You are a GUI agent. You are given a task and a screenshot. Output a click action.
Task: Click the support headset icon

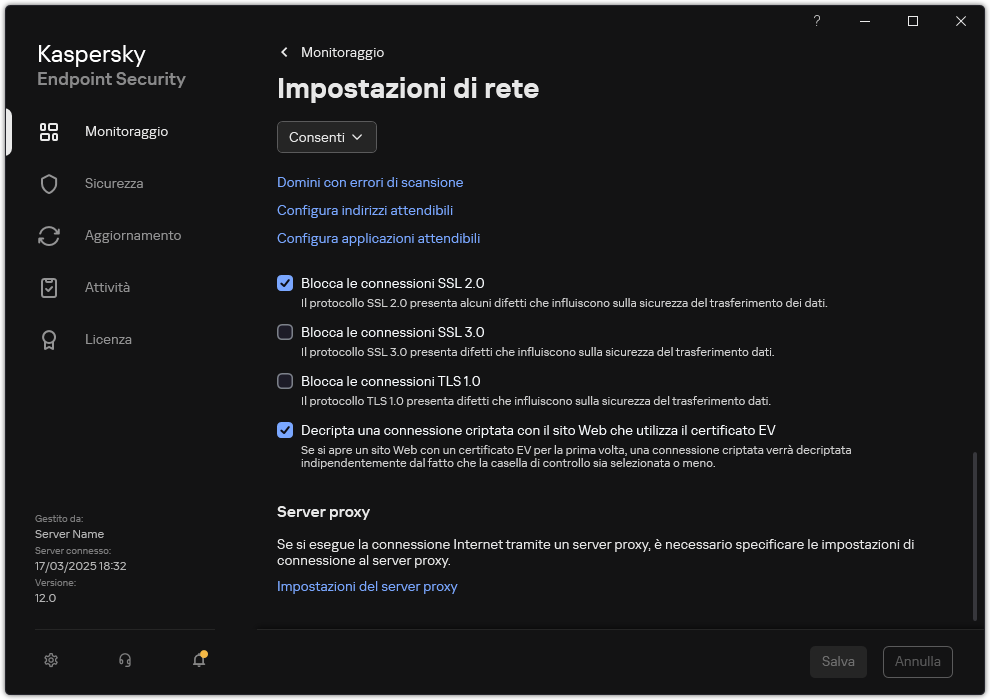click(124, 660)
